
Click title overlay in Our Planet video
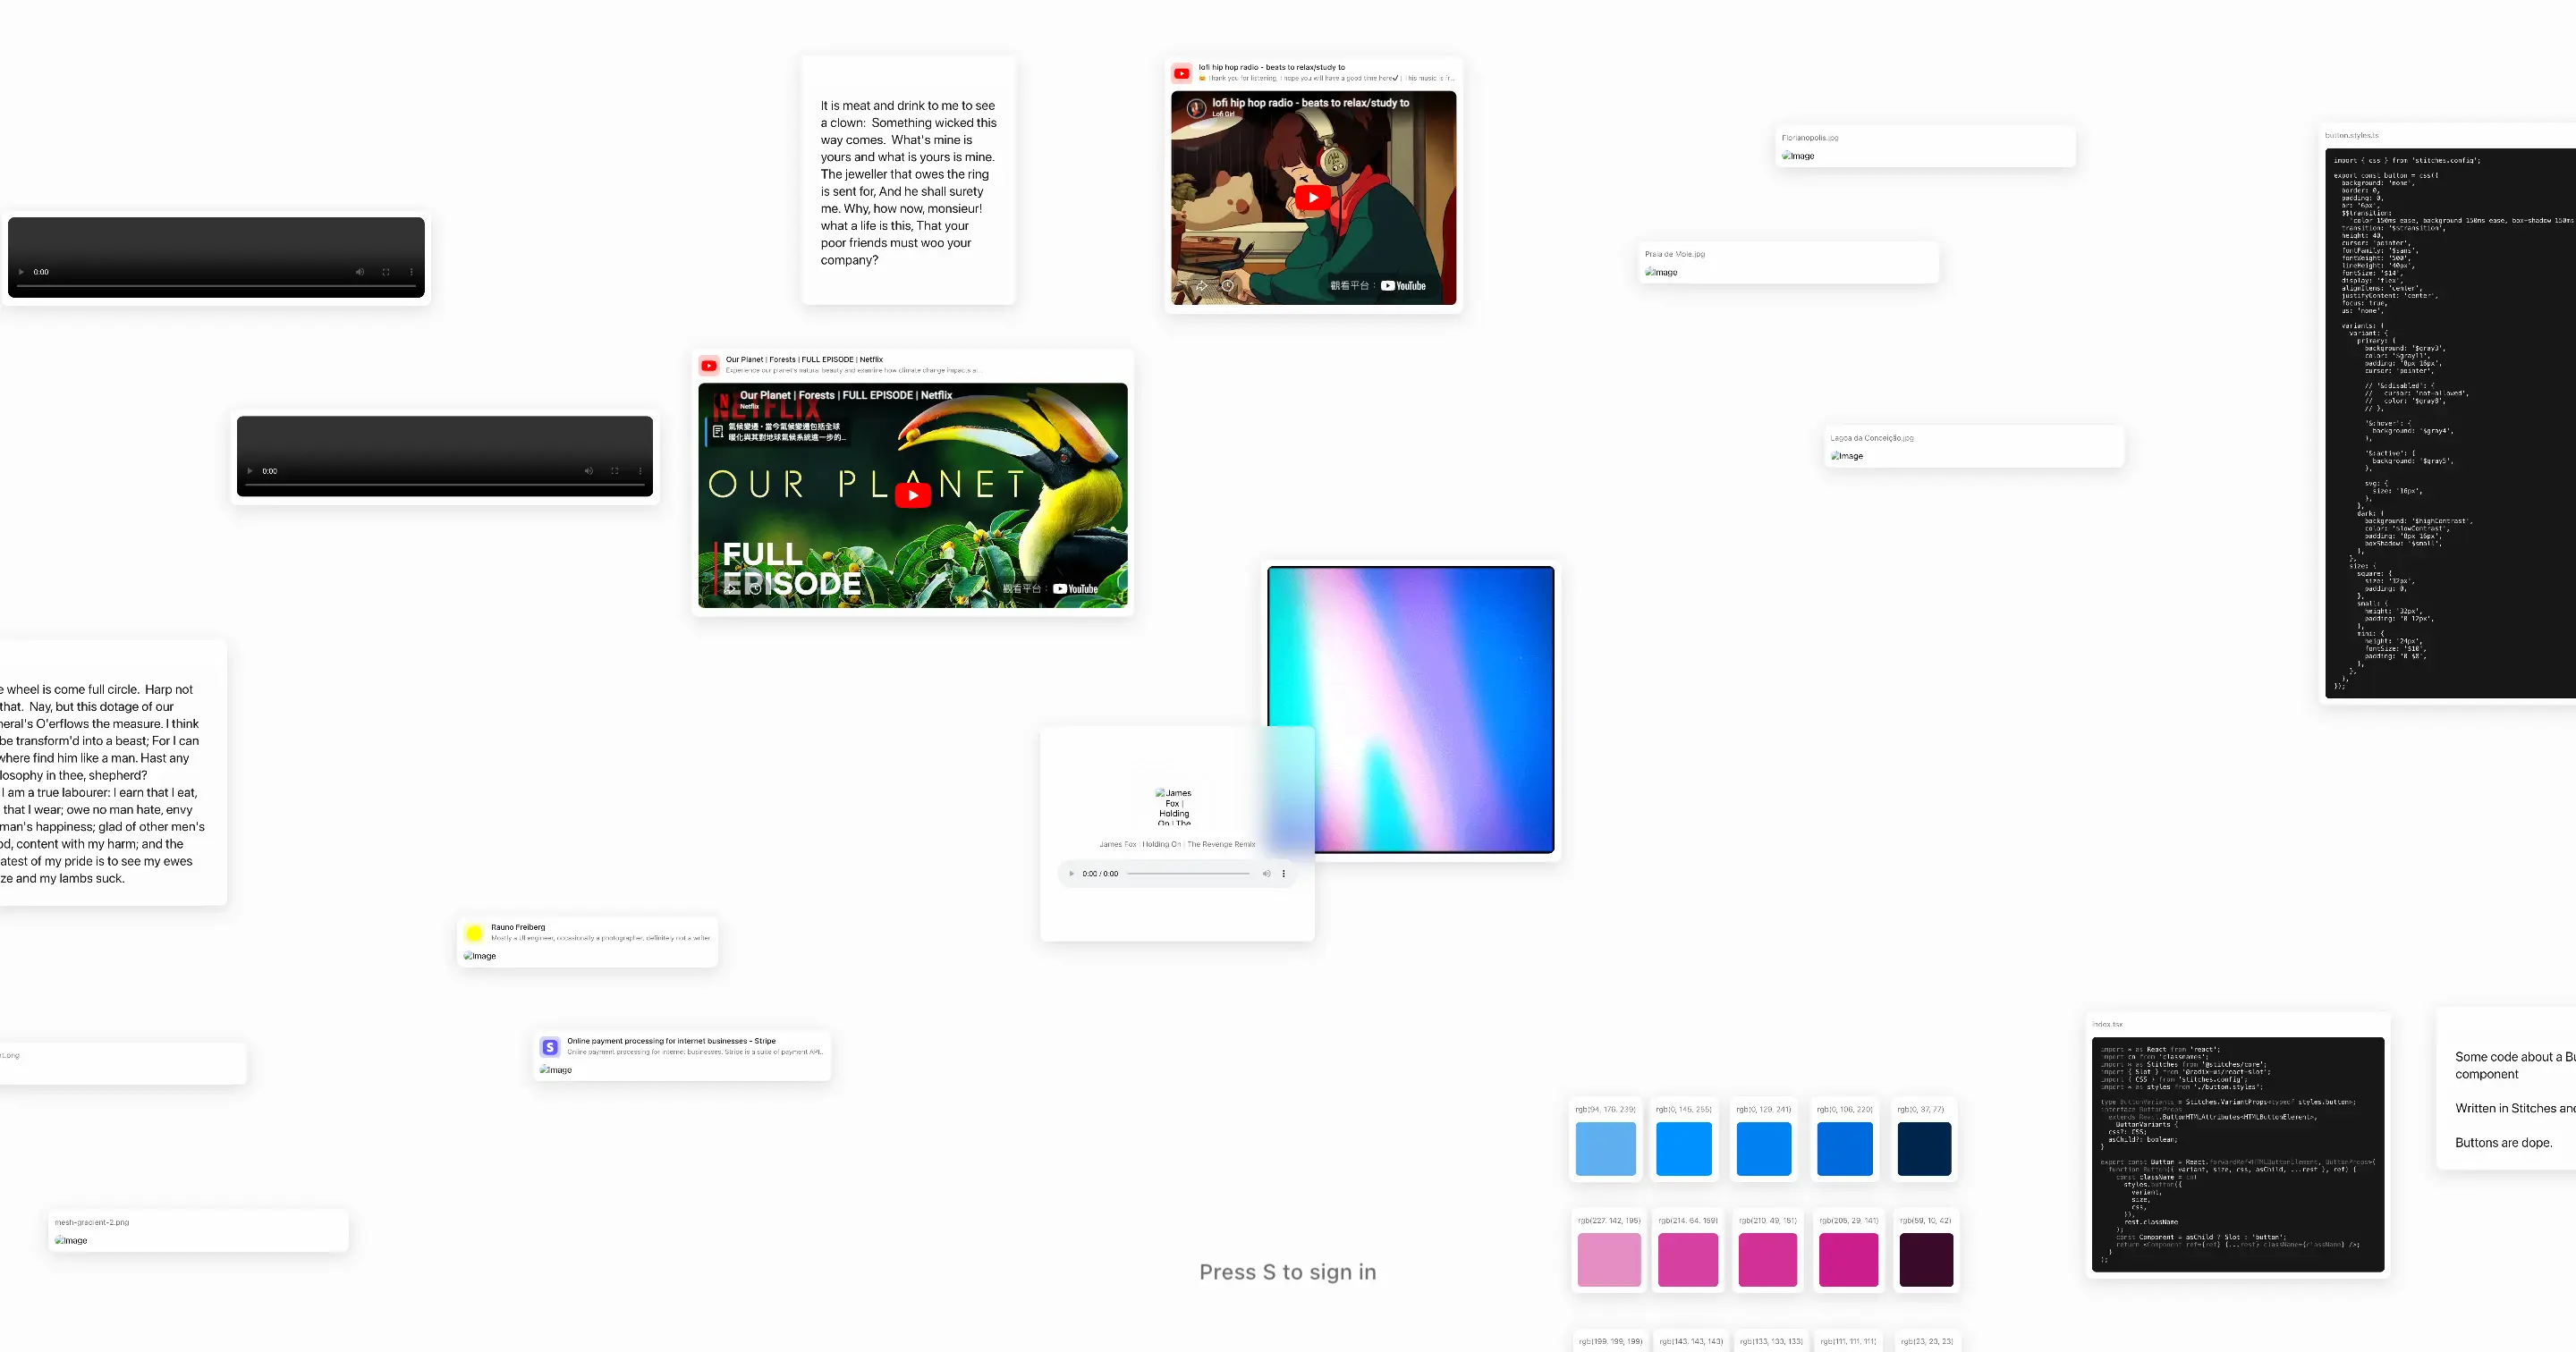(846, 395)
